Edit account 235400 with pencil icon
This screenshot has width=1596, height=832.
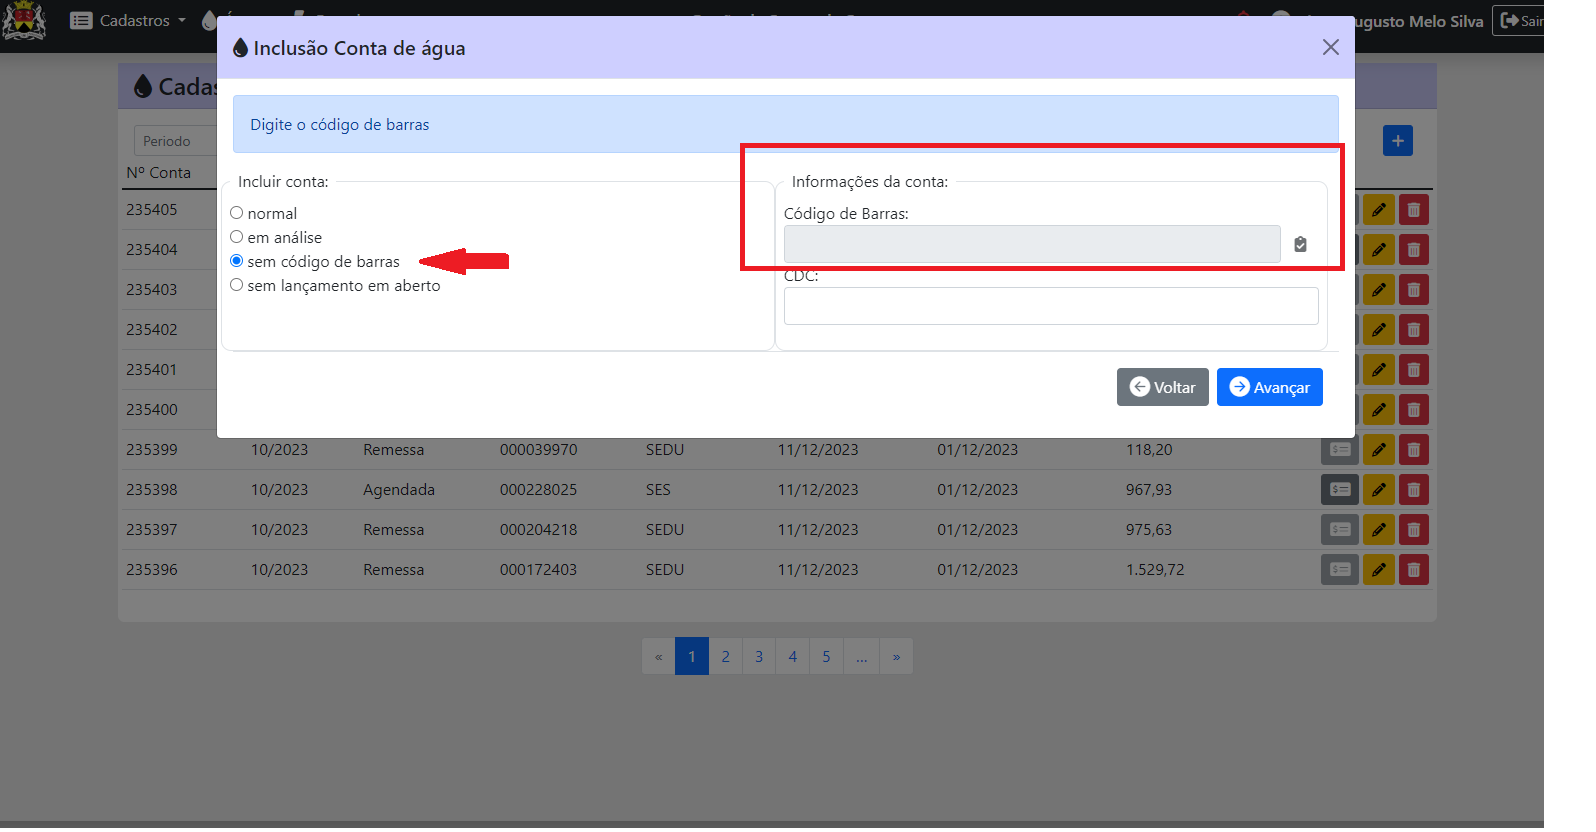1379,410
